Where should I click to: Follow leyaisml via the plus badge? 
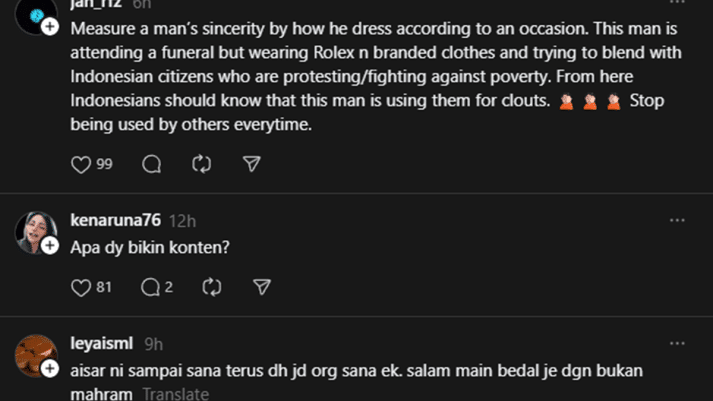[x=49, y=370]
